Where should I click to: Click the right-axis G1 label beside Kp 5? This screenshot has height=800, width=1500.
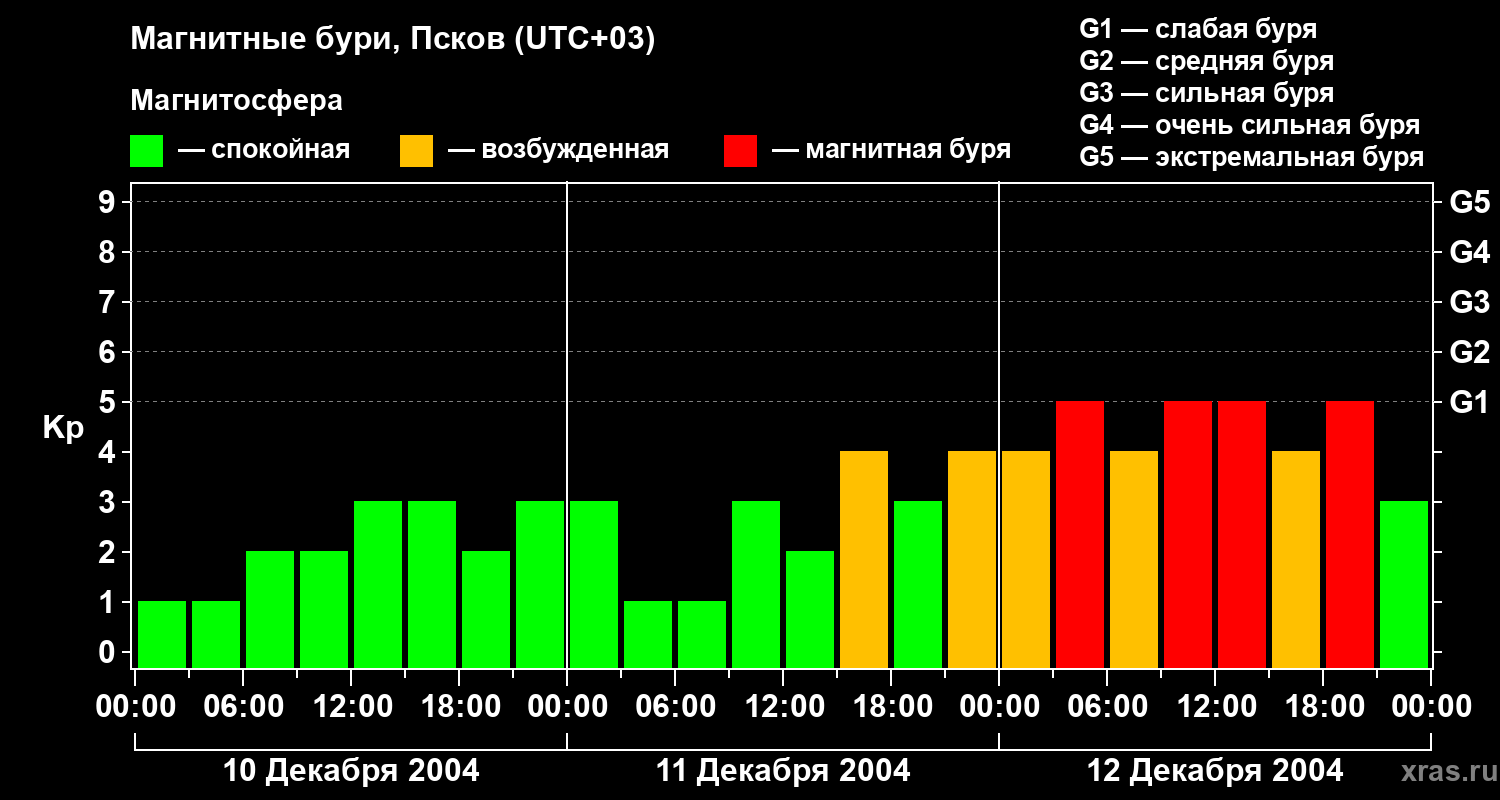tap(1470, 402)
